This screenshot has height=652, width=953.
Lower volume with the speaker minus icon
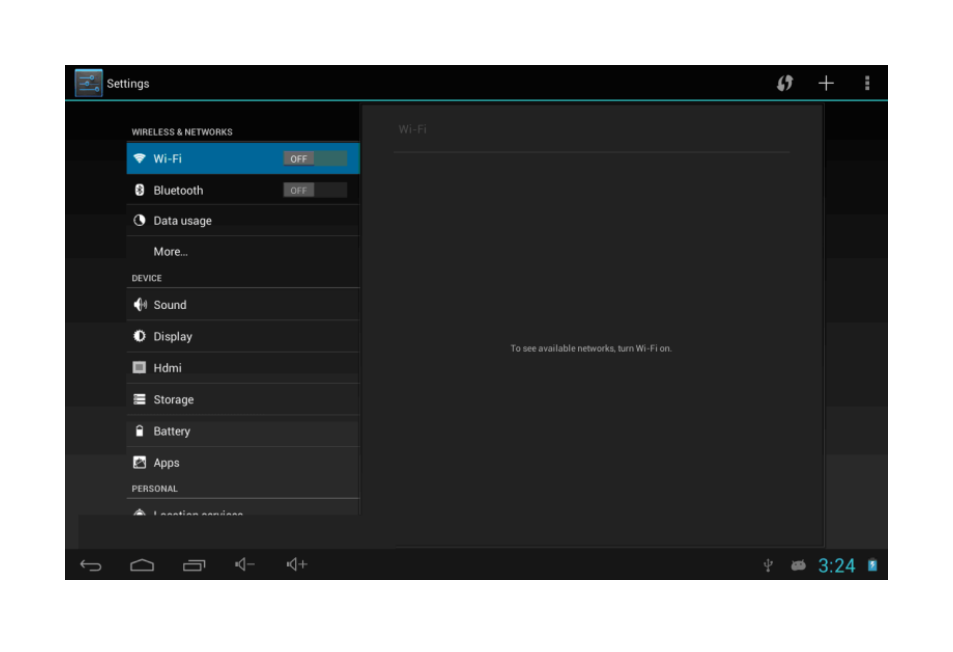pos(244,564)
